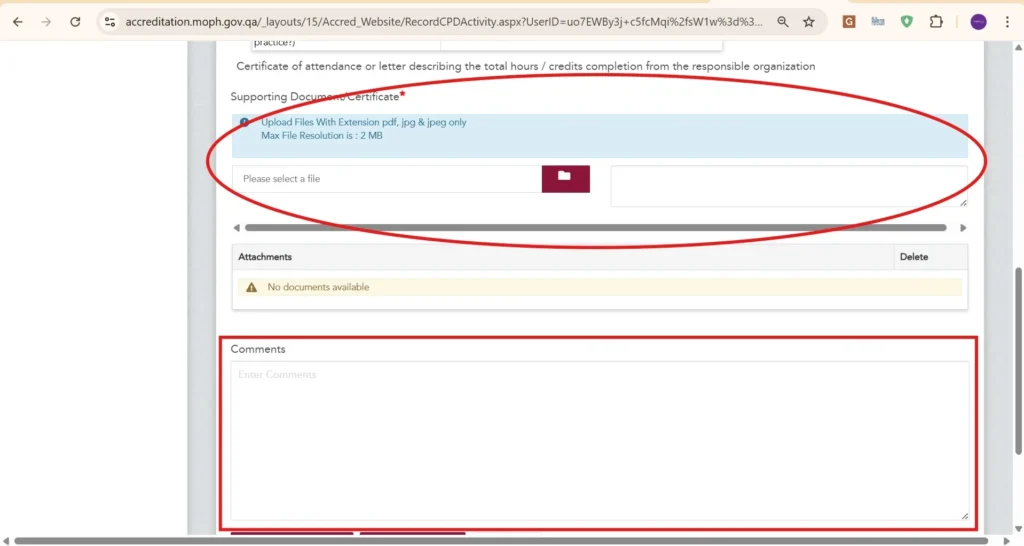
Task: Open the green shield extension
Action: coord(906,22)
